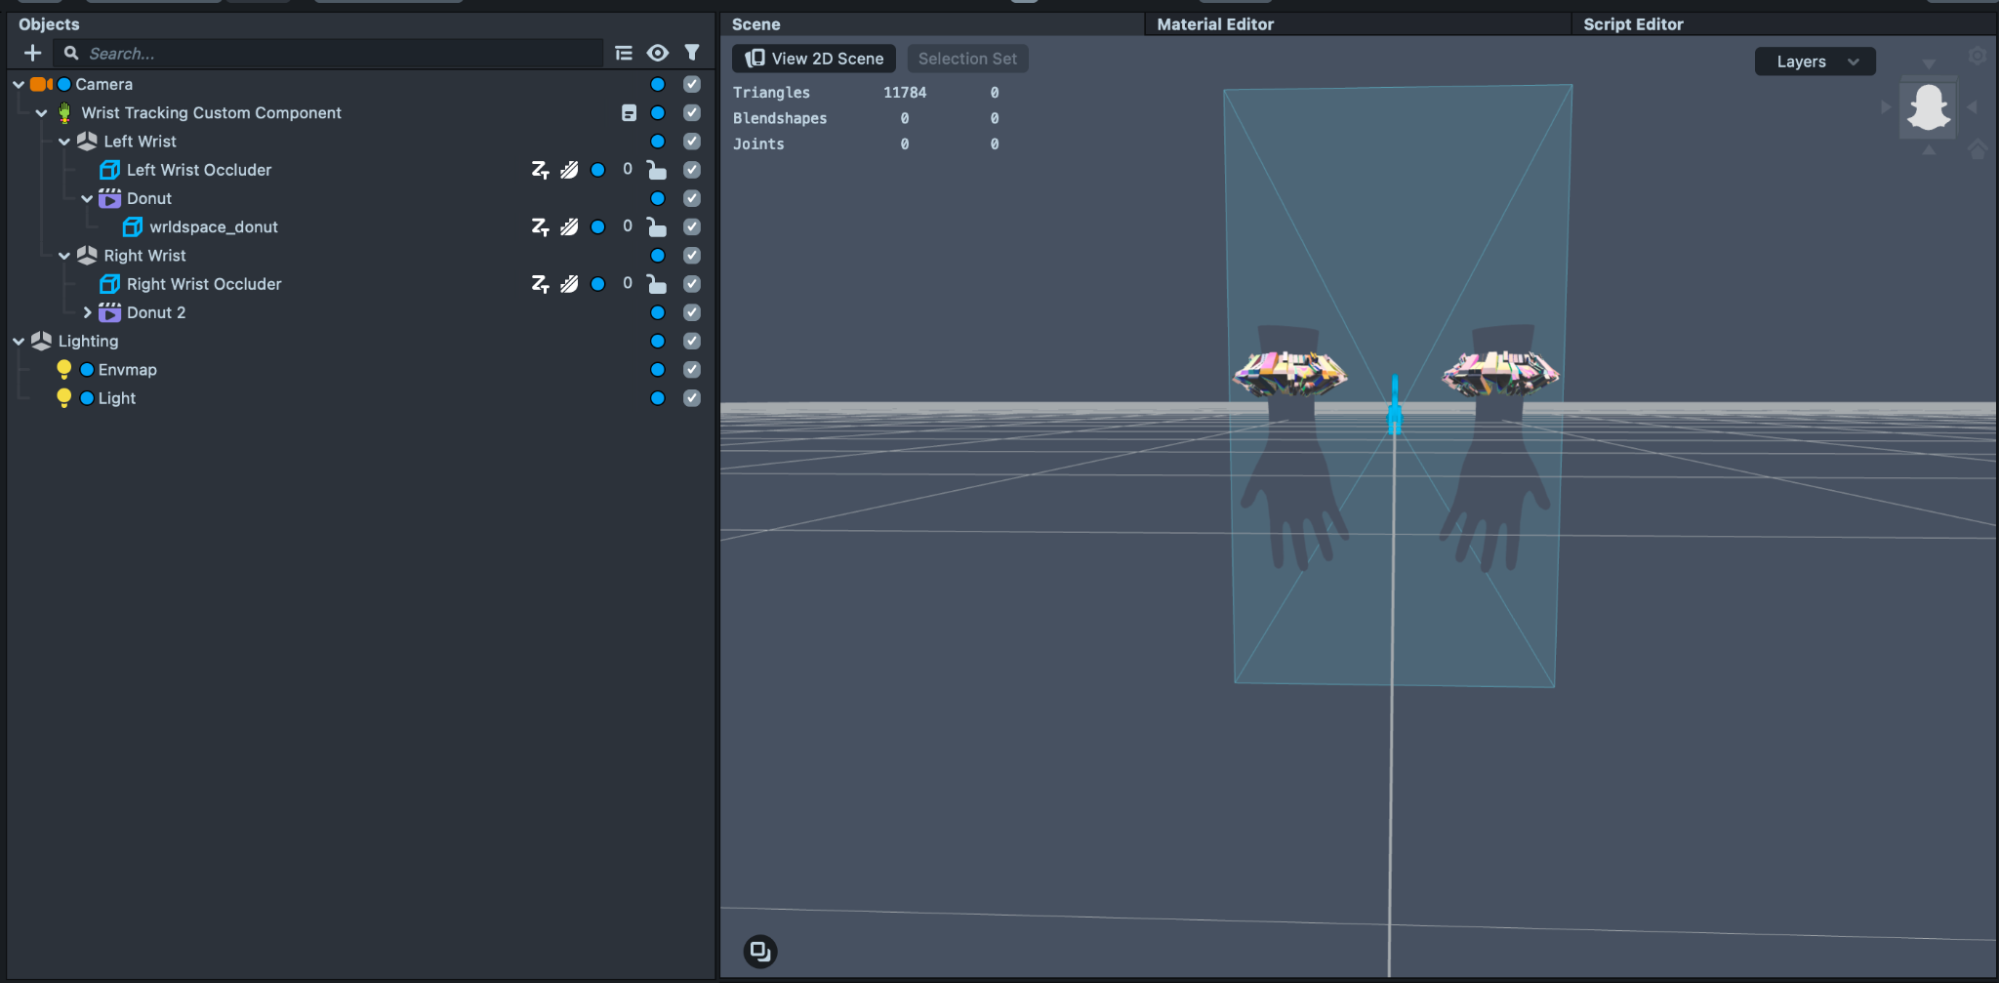The width and height of the screenshot is (1999, 983).
Task: Expand the Donut 2 tree node
Action: [88, 313]
